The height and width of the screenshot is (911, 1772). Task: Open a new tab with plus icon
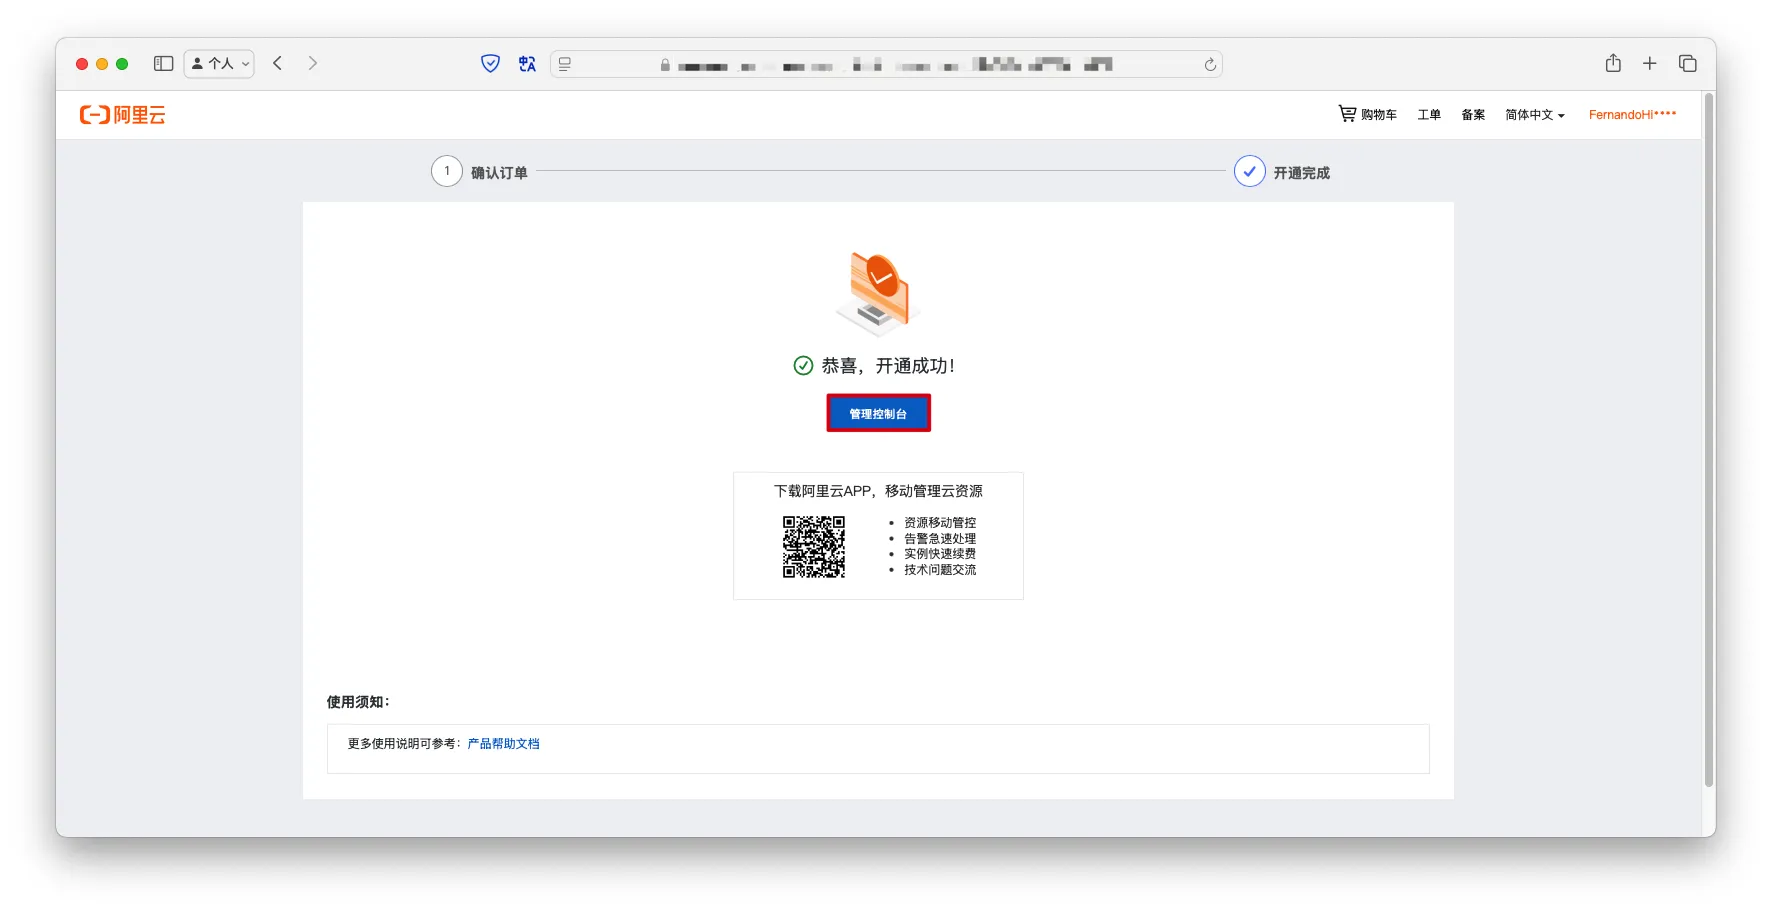[x=1650, y=64]
